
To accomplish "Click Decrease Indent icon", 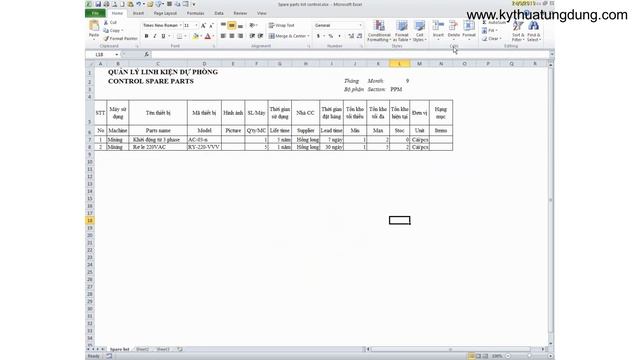I will point(252,36).
